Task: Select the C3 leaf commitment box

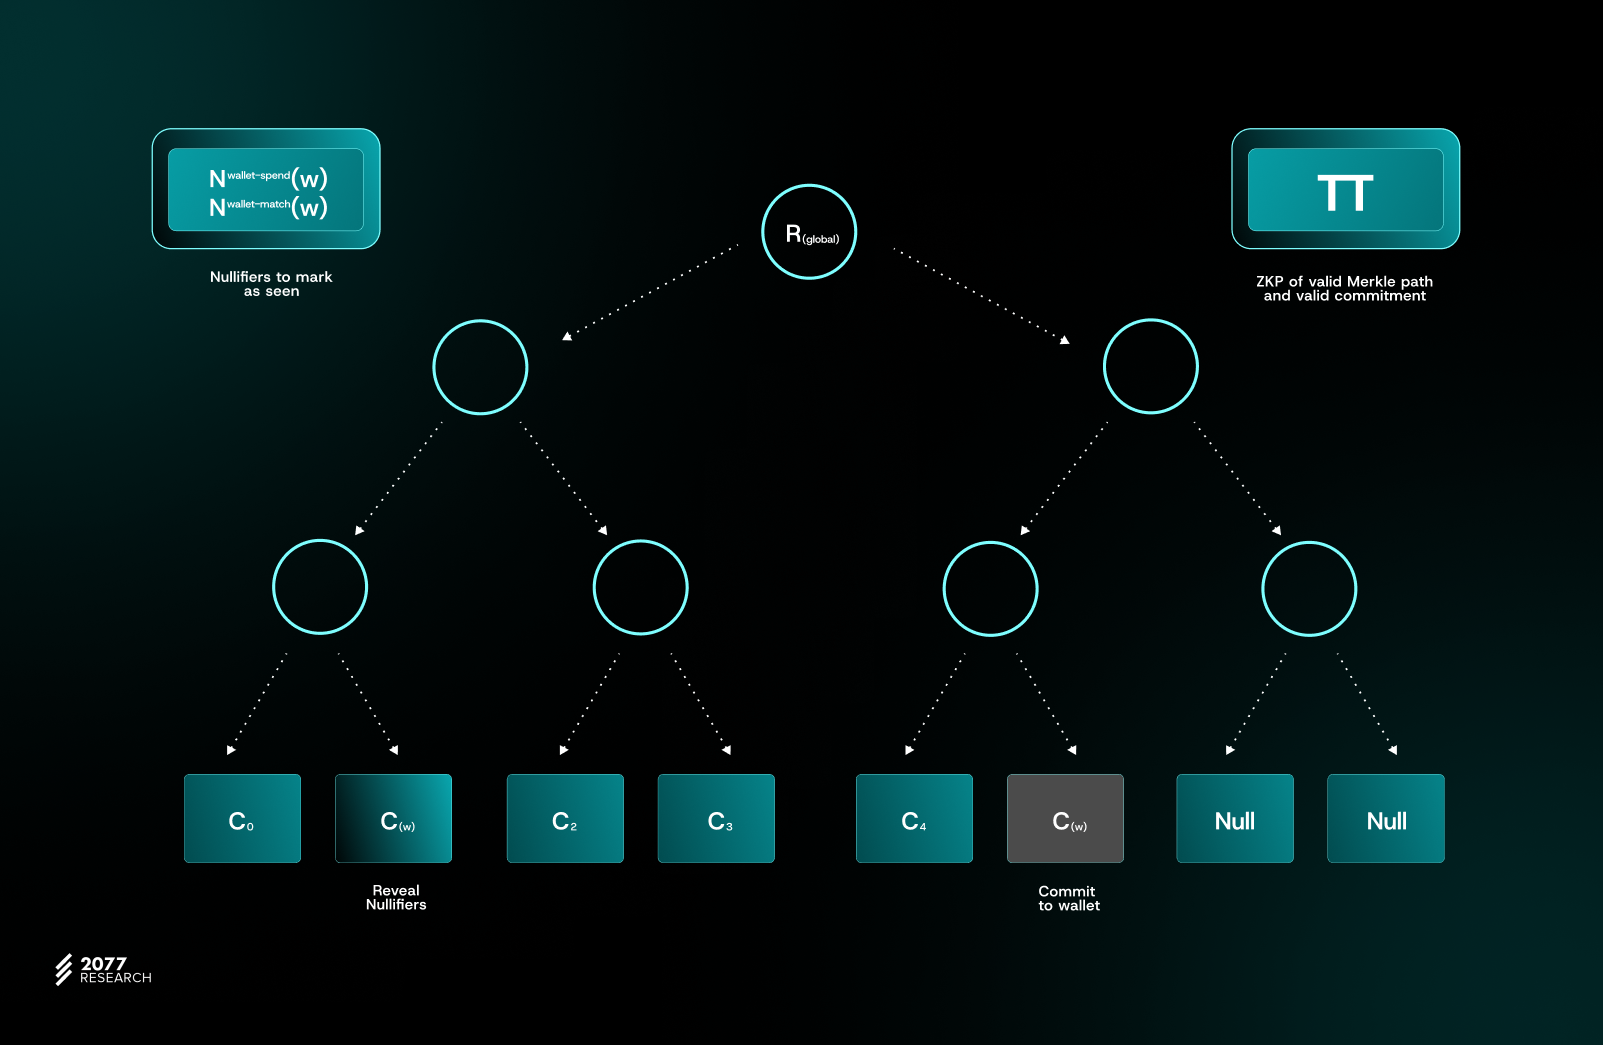Action: [716, 818]
